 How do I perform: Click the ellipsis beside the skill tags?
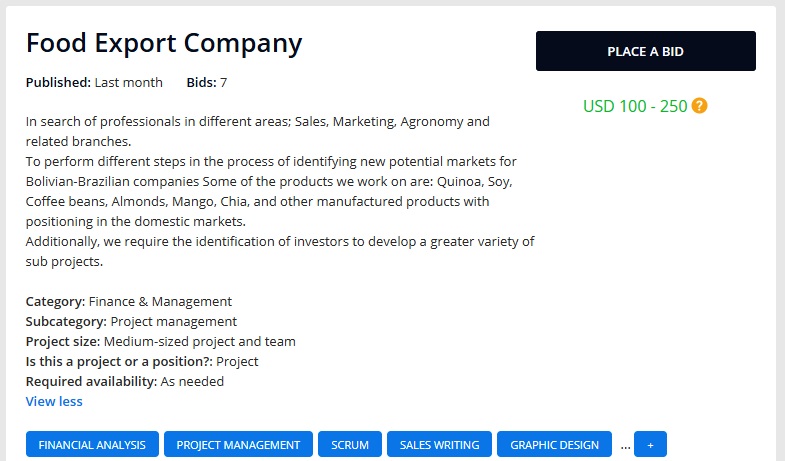(625, 445)
